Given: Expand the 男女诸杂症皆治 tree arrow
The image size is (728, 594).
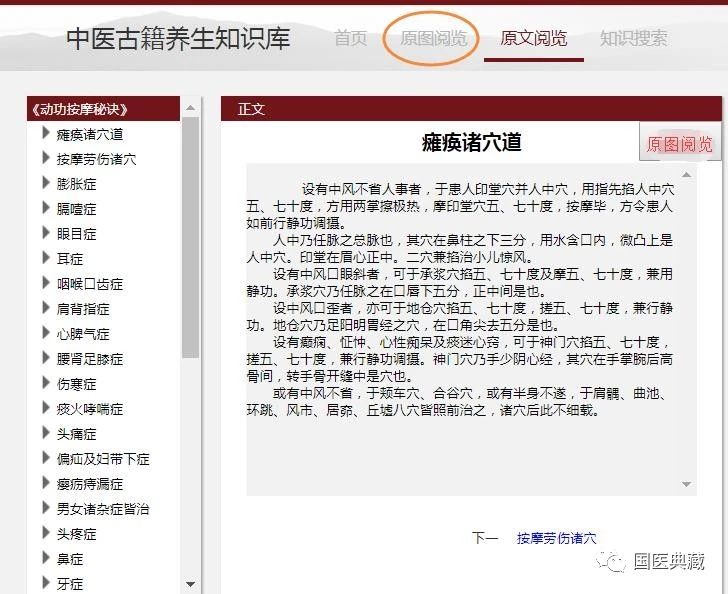Looking at the screenshot, I should (x=46, y=509).
